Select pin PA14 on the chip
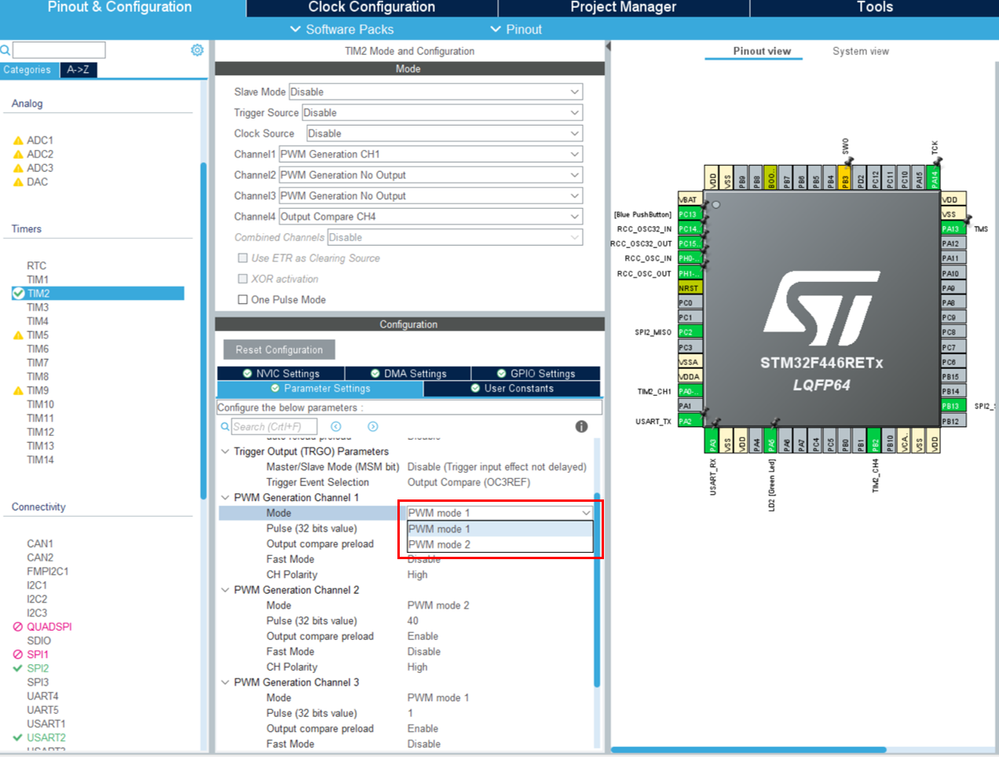Screen dimensions: 999x757 [934, 177]
